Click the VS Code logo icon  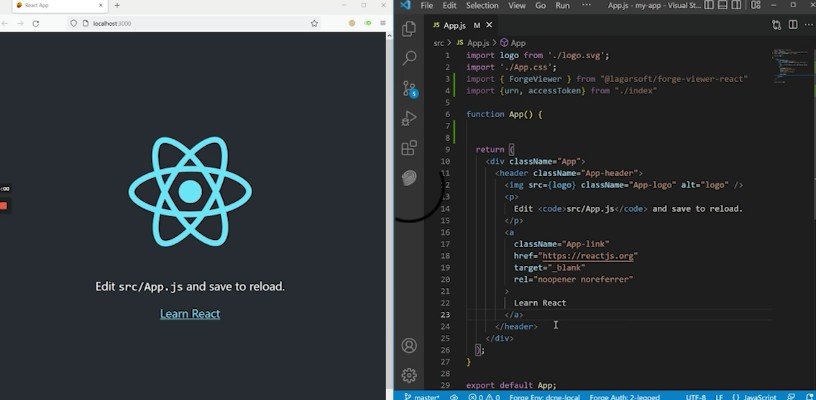coord(406,5)
